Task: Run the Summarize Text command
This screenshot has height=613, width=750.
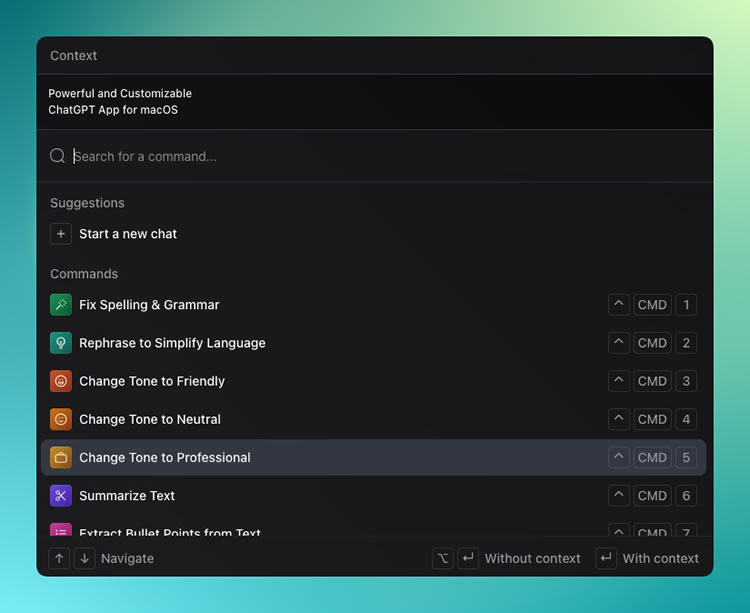Action: [x=373, y=496]
